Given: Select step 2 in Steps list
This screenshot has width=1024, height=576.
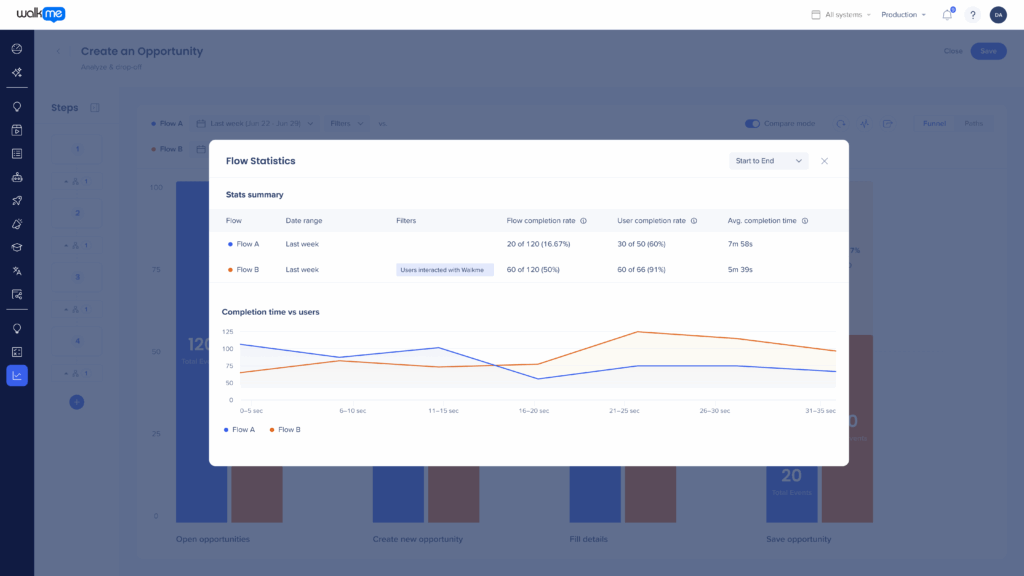Looking at the screenshot, I should (77, 213).
